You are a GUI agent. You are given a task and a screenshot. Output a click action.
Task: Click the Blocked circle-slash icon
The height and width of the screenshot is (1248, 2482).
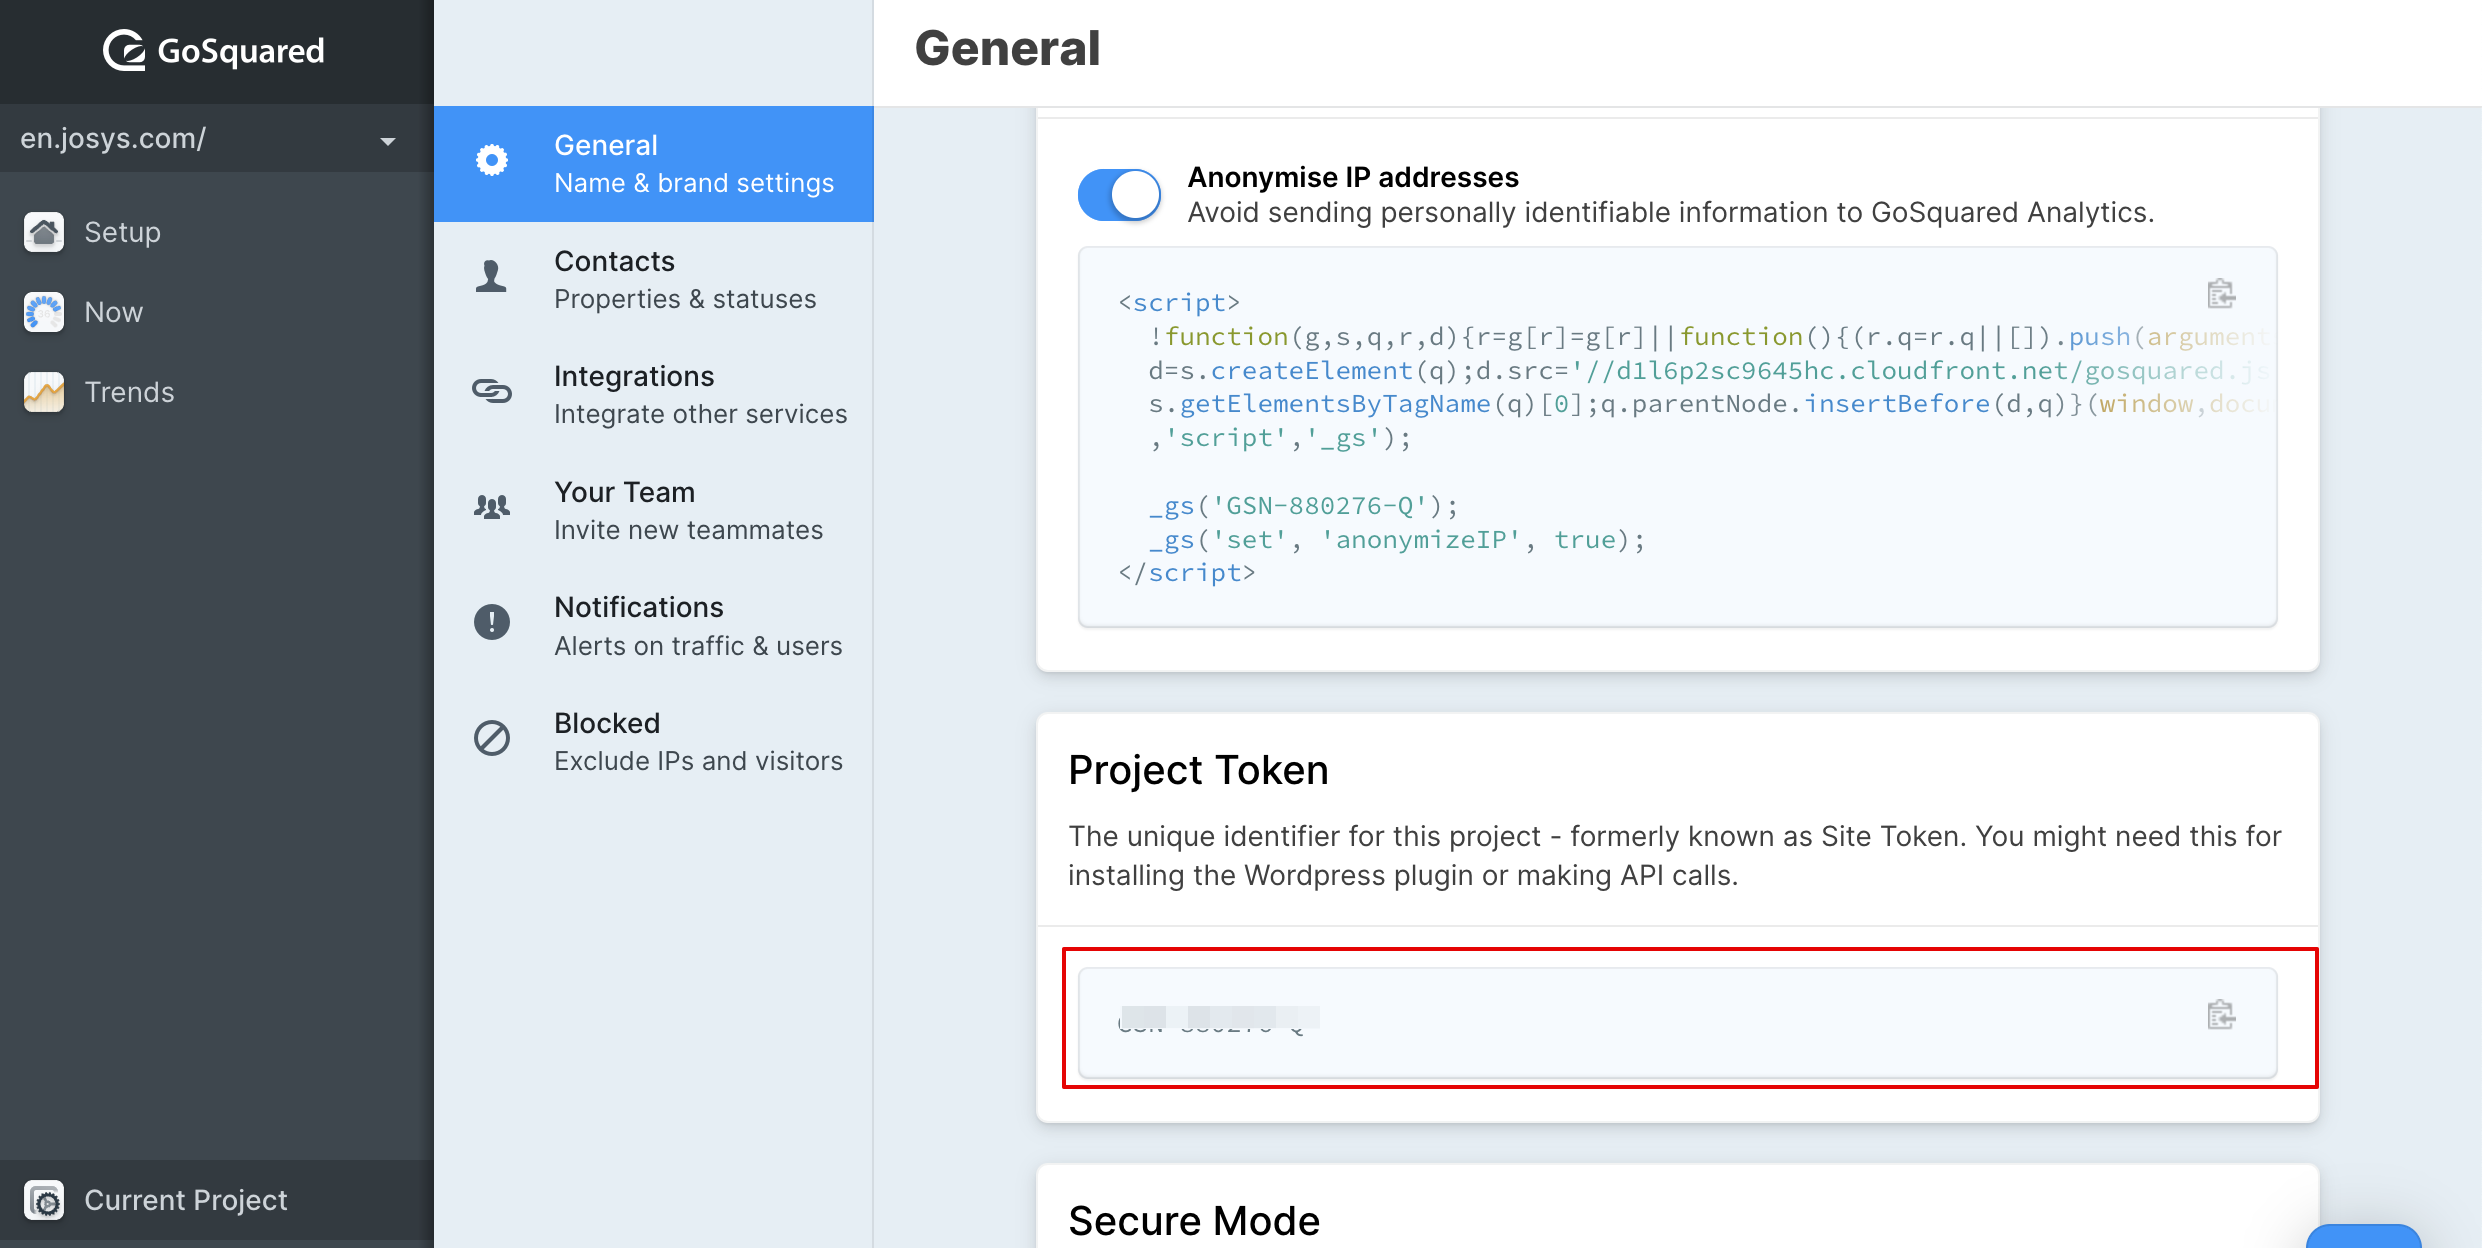pos(492,738)
